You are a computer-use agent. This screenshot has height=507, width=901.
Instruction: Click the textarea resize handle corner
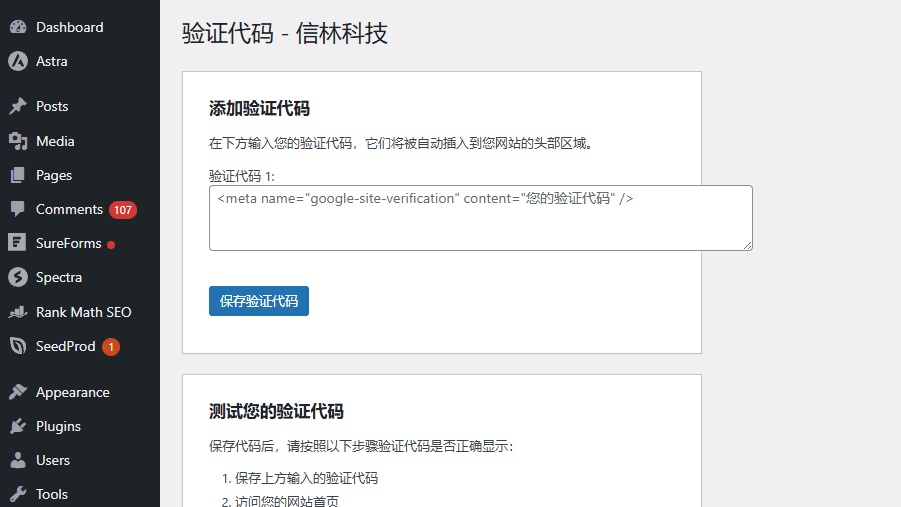tap(747, 245)
